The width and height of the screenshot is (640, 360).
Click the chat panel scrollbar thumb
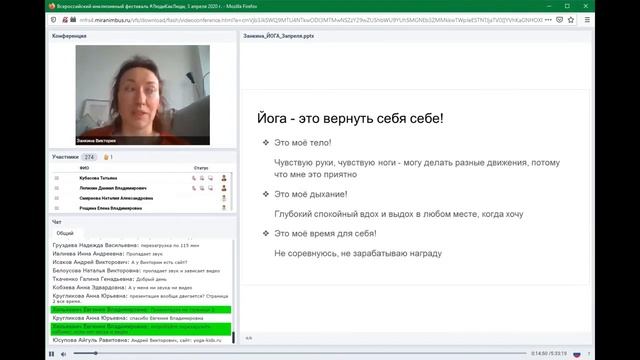point(233,338)
